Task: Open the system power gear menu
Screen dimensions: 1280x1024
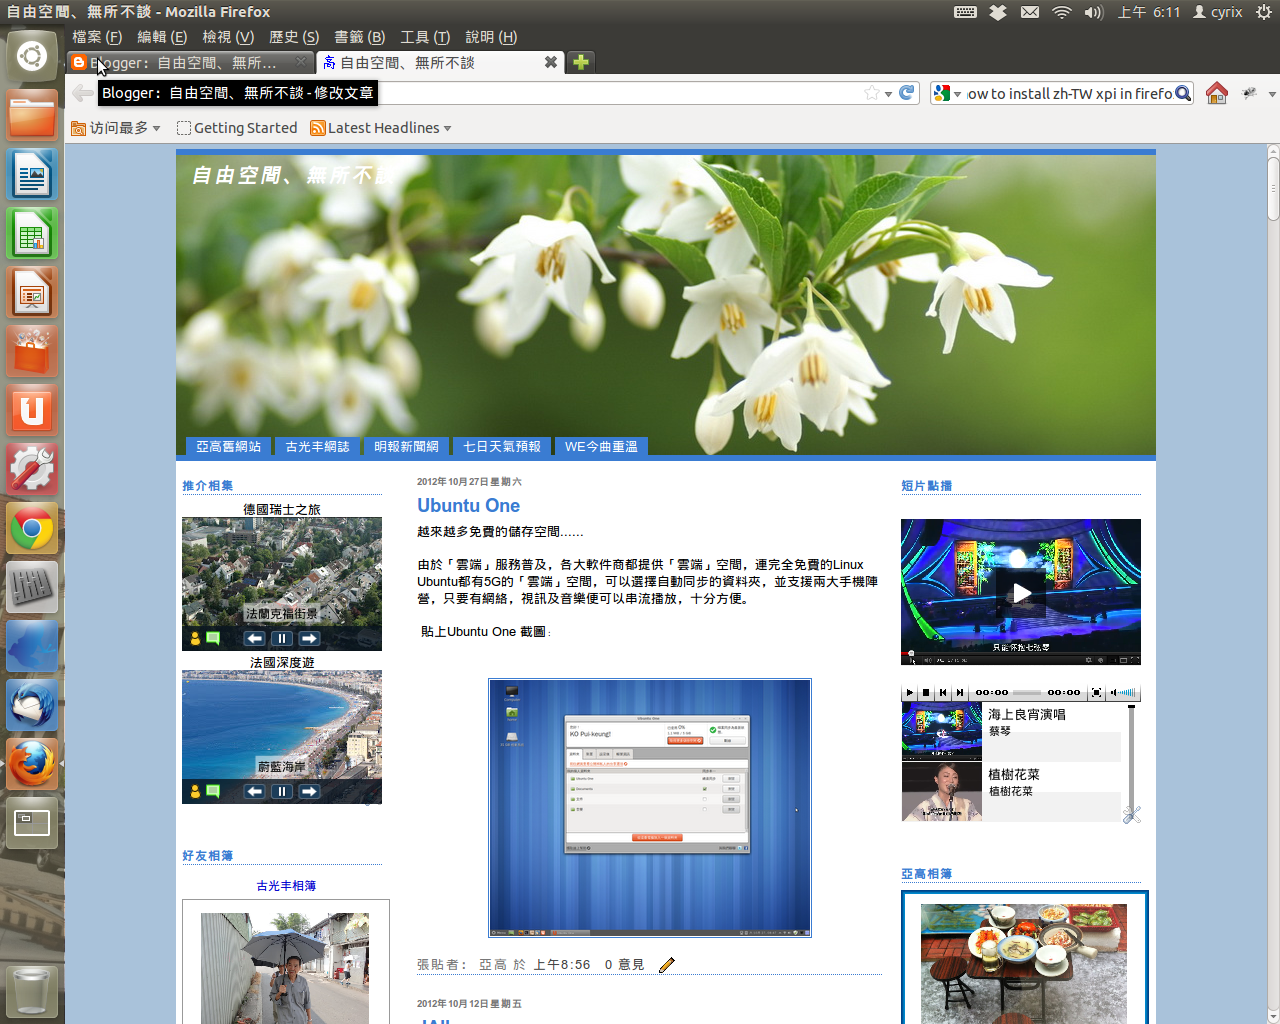Action: coord(1264,12)
